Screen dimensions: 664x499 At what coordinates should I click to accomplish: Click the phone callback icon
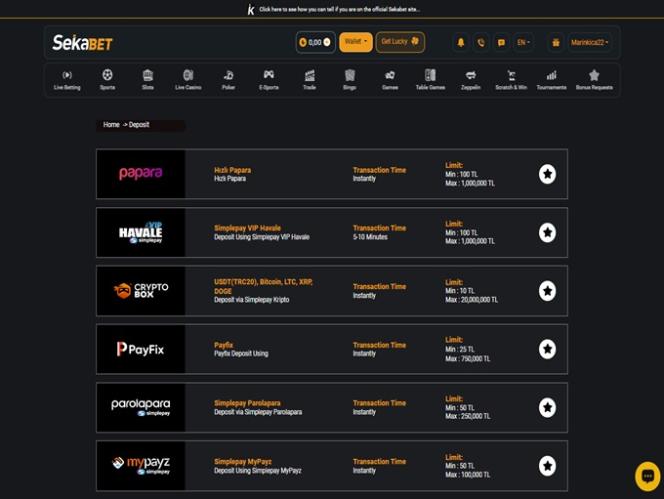click(481, 43)
